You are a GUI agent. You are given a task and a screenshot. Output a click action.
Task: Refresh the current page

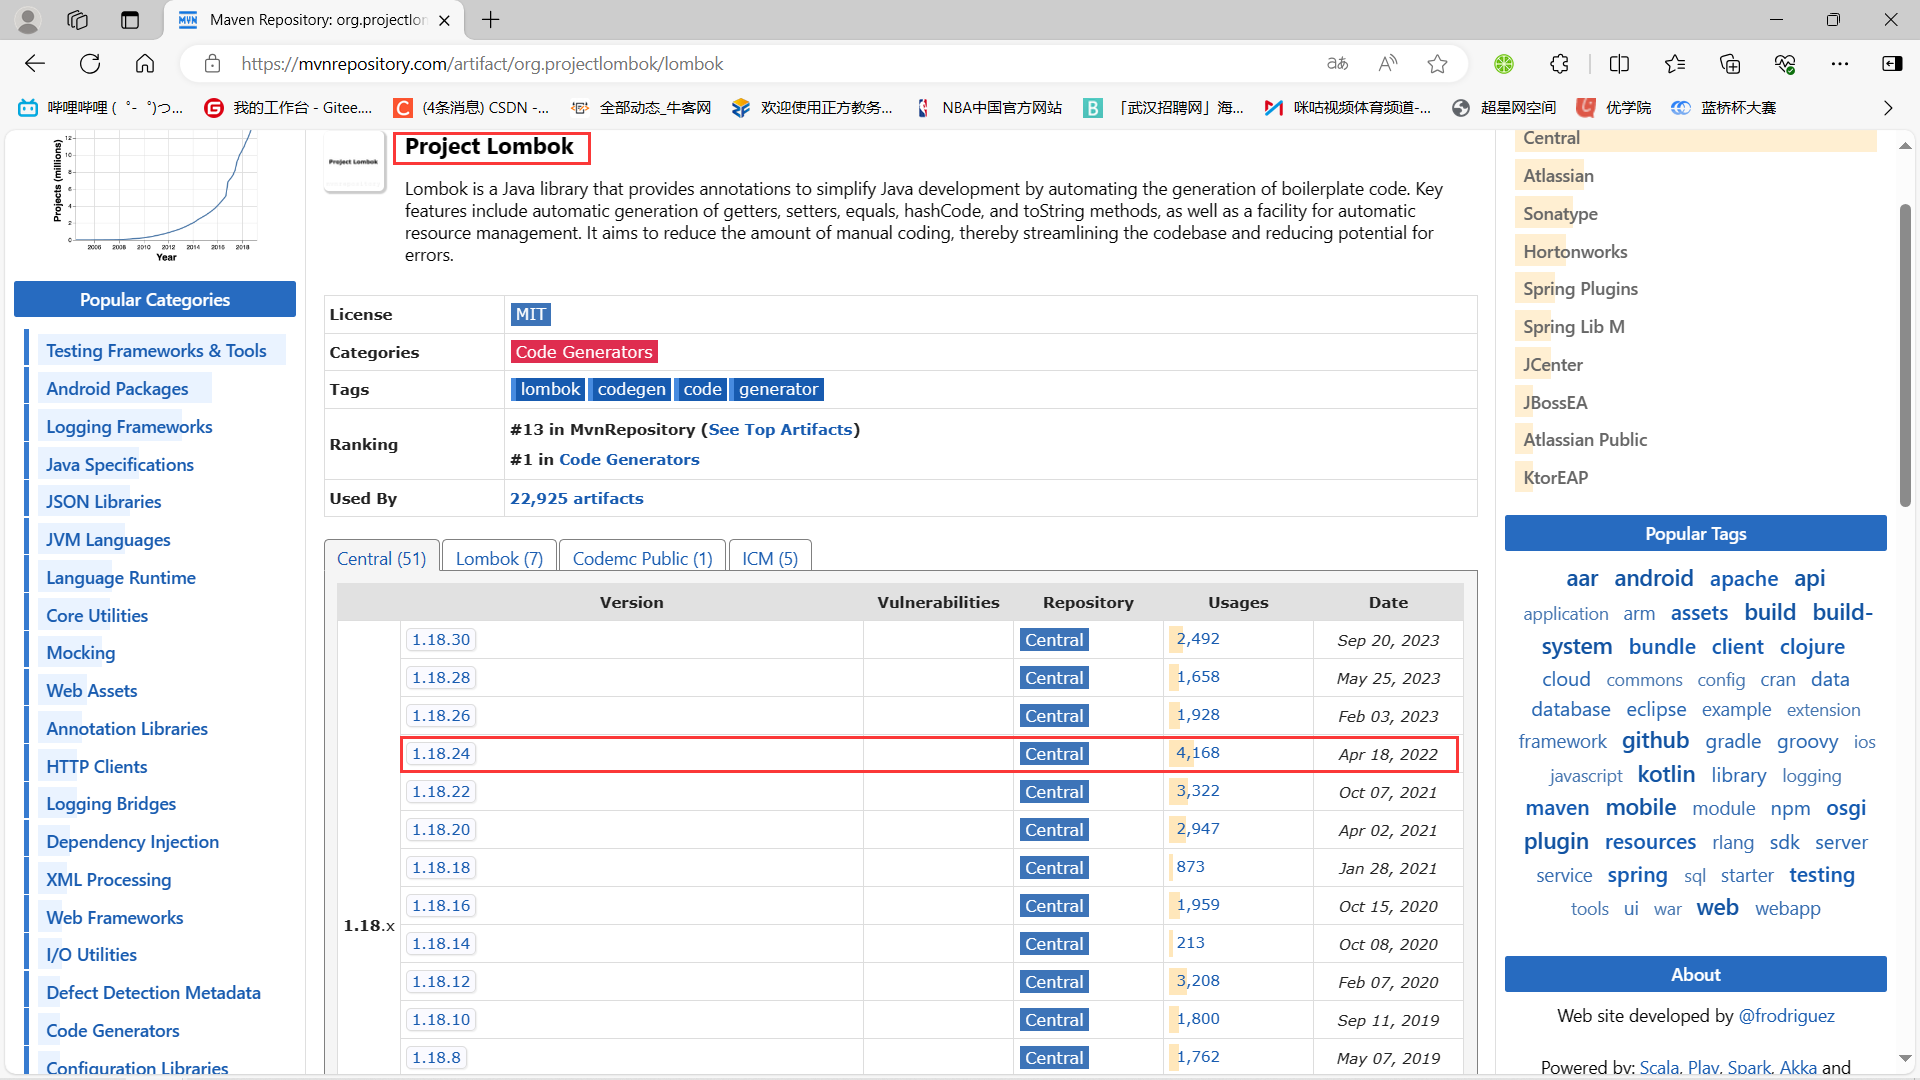90,64
